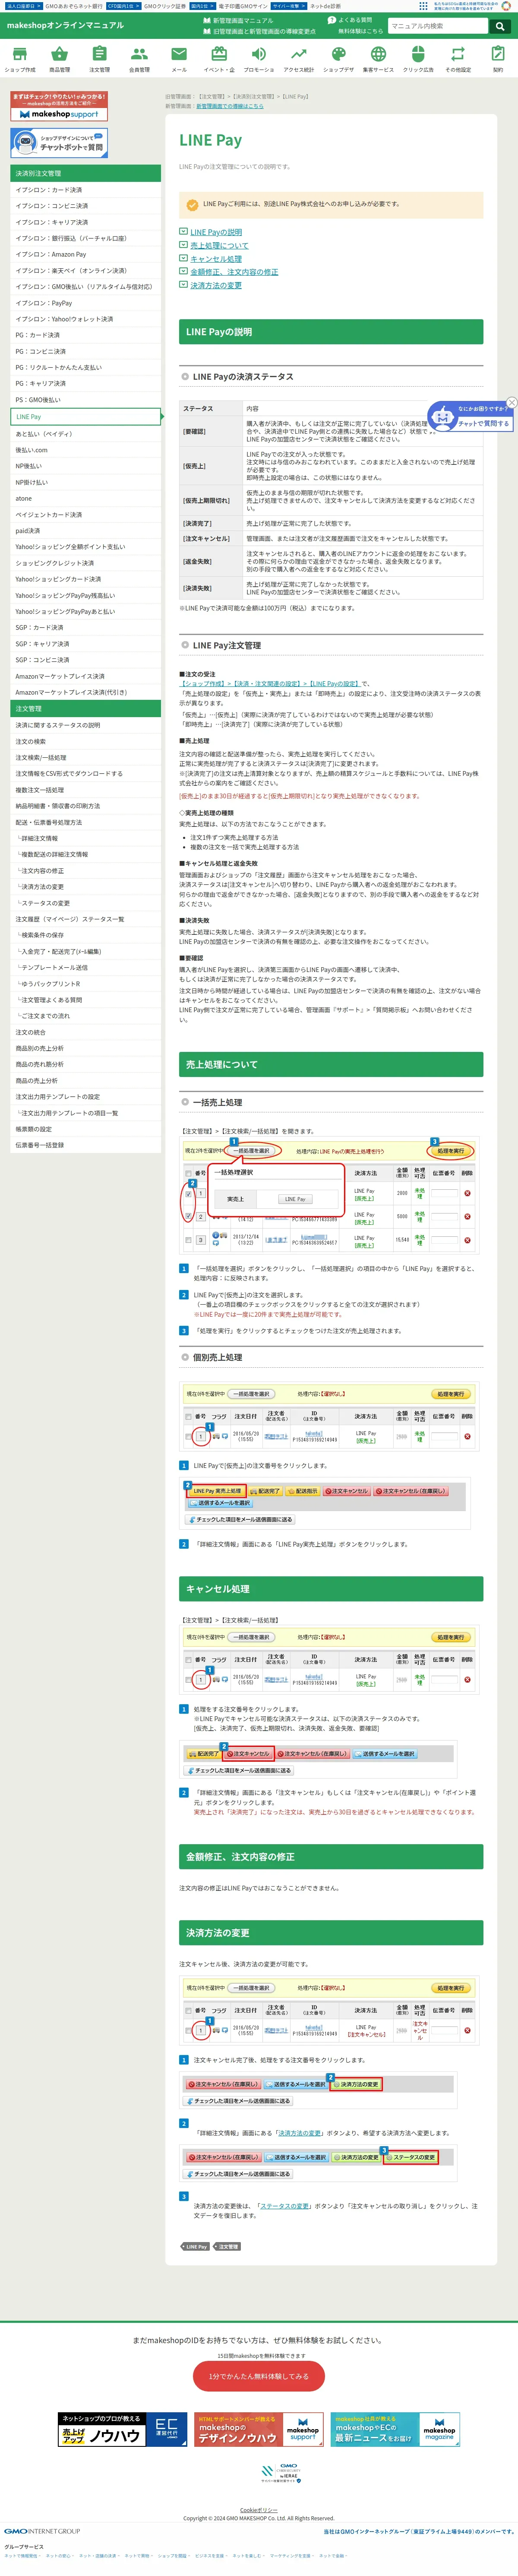This screenshot has height=2576, width=518.
Task: Open the イベント・企 calendar icon
Action: point(219,59)
